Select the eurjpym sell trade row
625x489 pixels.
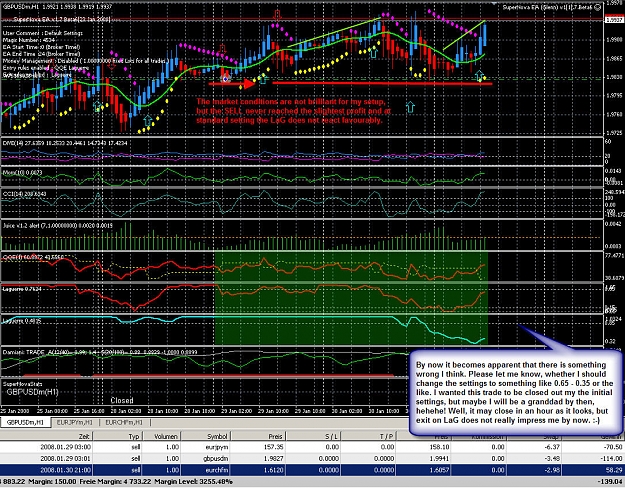coord(312,447)
